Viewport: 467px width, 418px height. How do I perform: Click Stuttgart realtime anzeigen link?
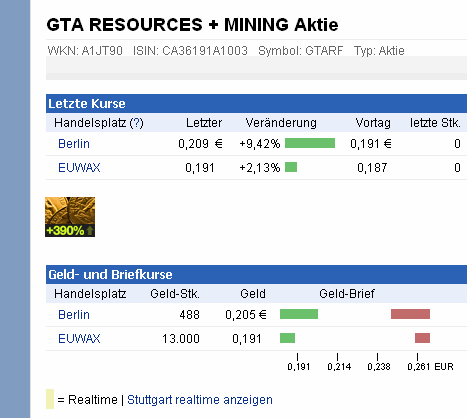[x=200, y=400]
